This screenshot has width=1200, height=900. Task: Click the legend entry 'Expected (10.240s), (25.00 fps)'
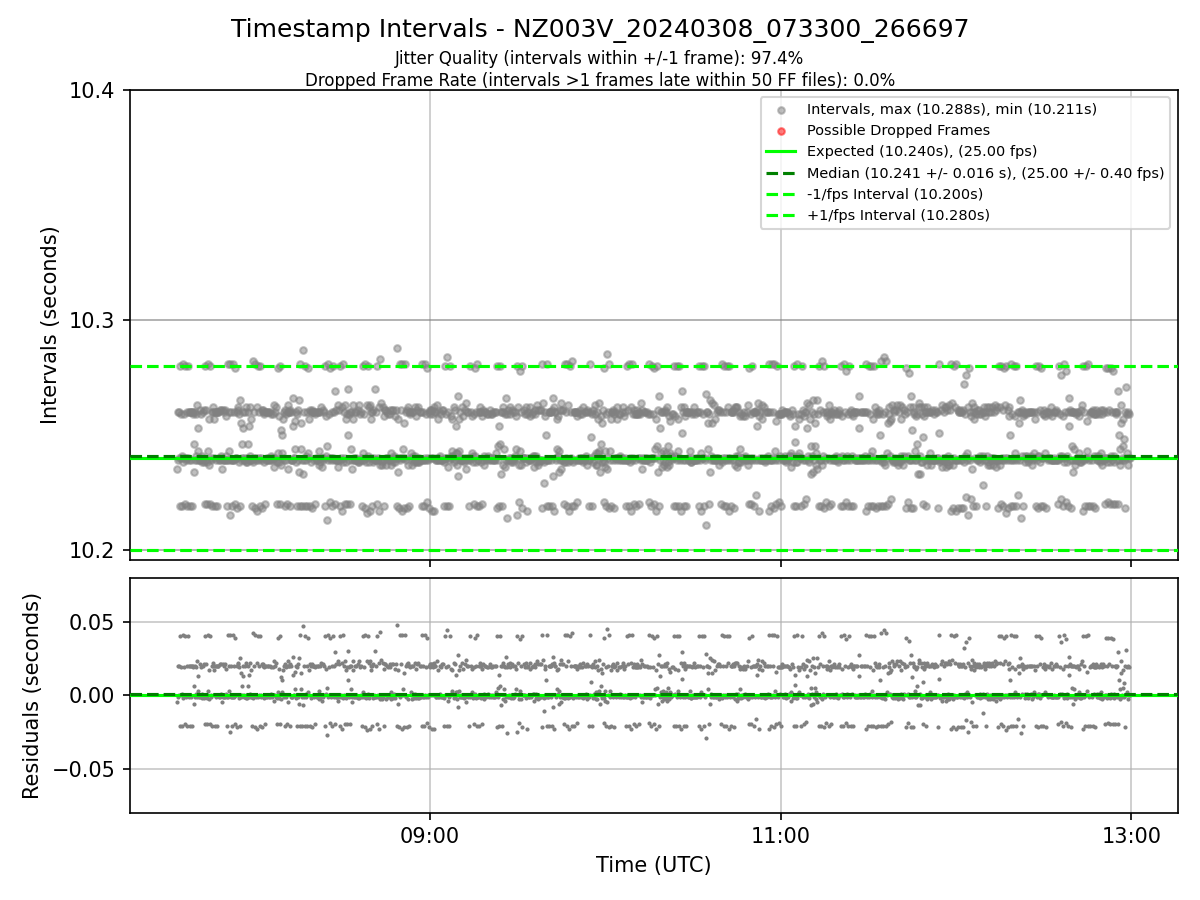pyautogui.click(x=922, y=151)
